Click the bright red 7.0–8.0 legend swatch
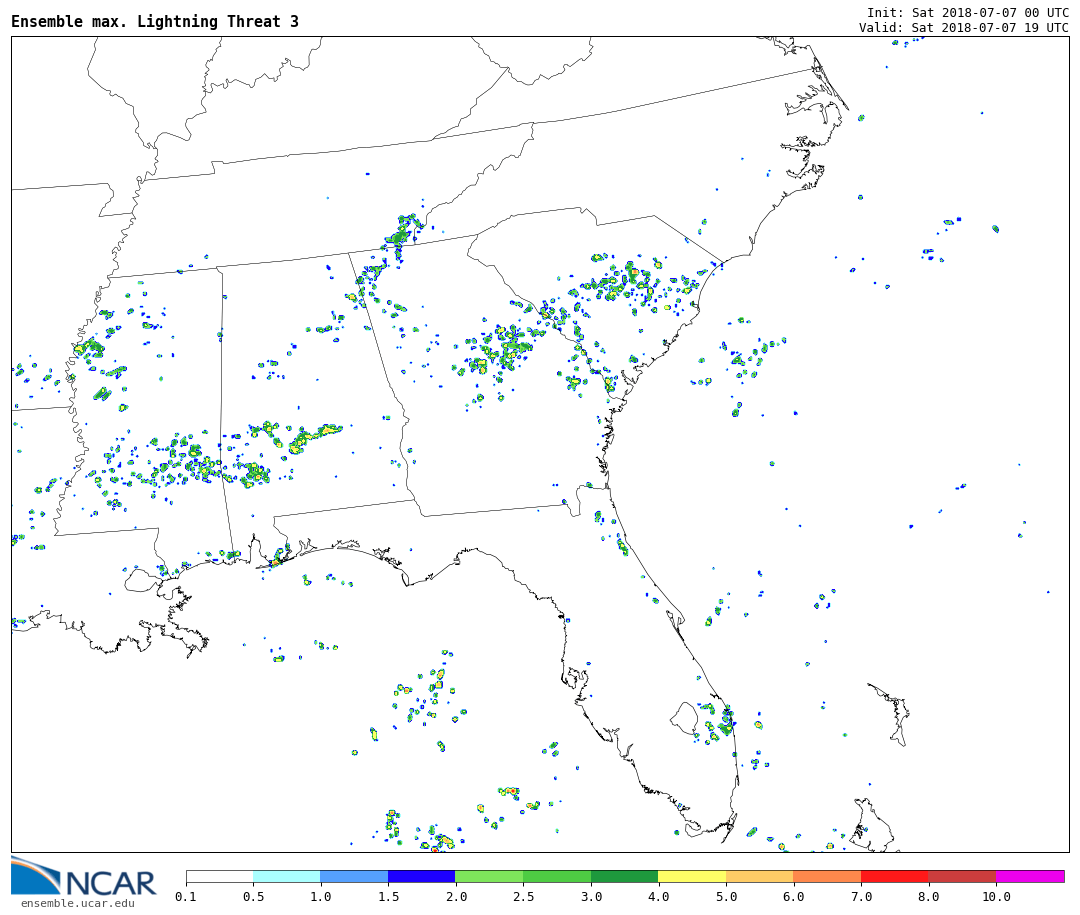 pyautogui.click(x=894, y=876)
